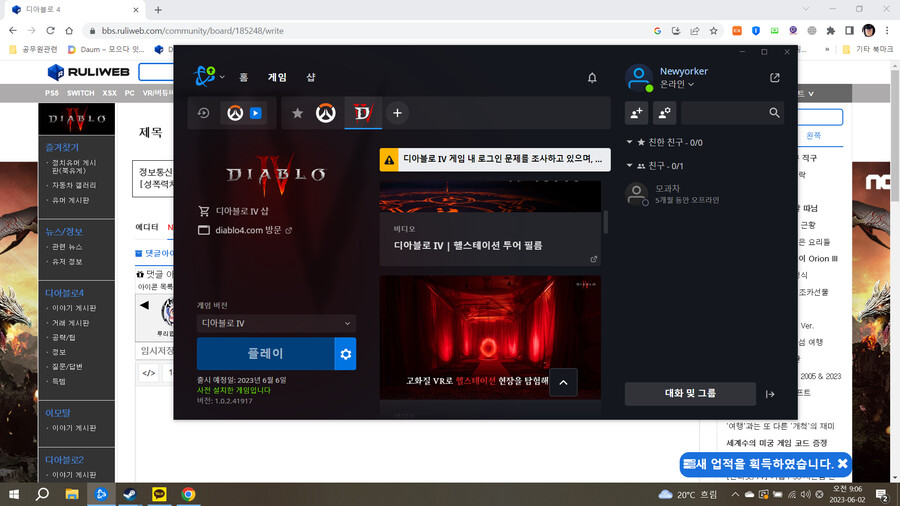This screenshot has height=506, width=900.
Task: Click the Battle.net logo icon
Action: [x=204, y=76]
